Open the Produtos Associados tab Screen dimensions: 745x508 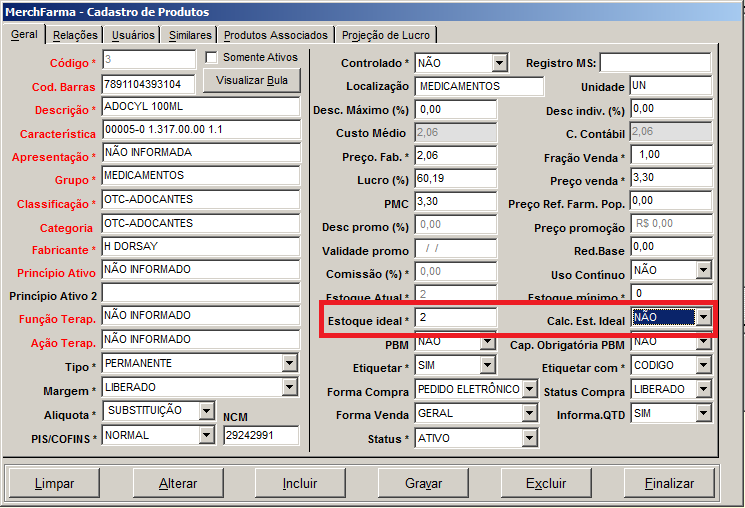[276, 35]
